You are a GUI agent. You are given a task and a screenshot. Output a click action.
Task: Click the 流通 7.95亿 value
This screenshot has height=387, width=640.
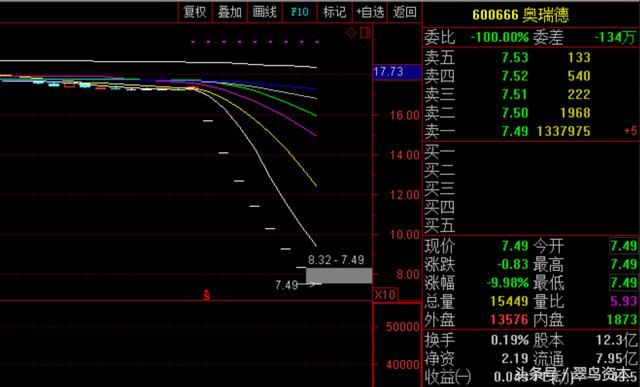pos(616,358)
